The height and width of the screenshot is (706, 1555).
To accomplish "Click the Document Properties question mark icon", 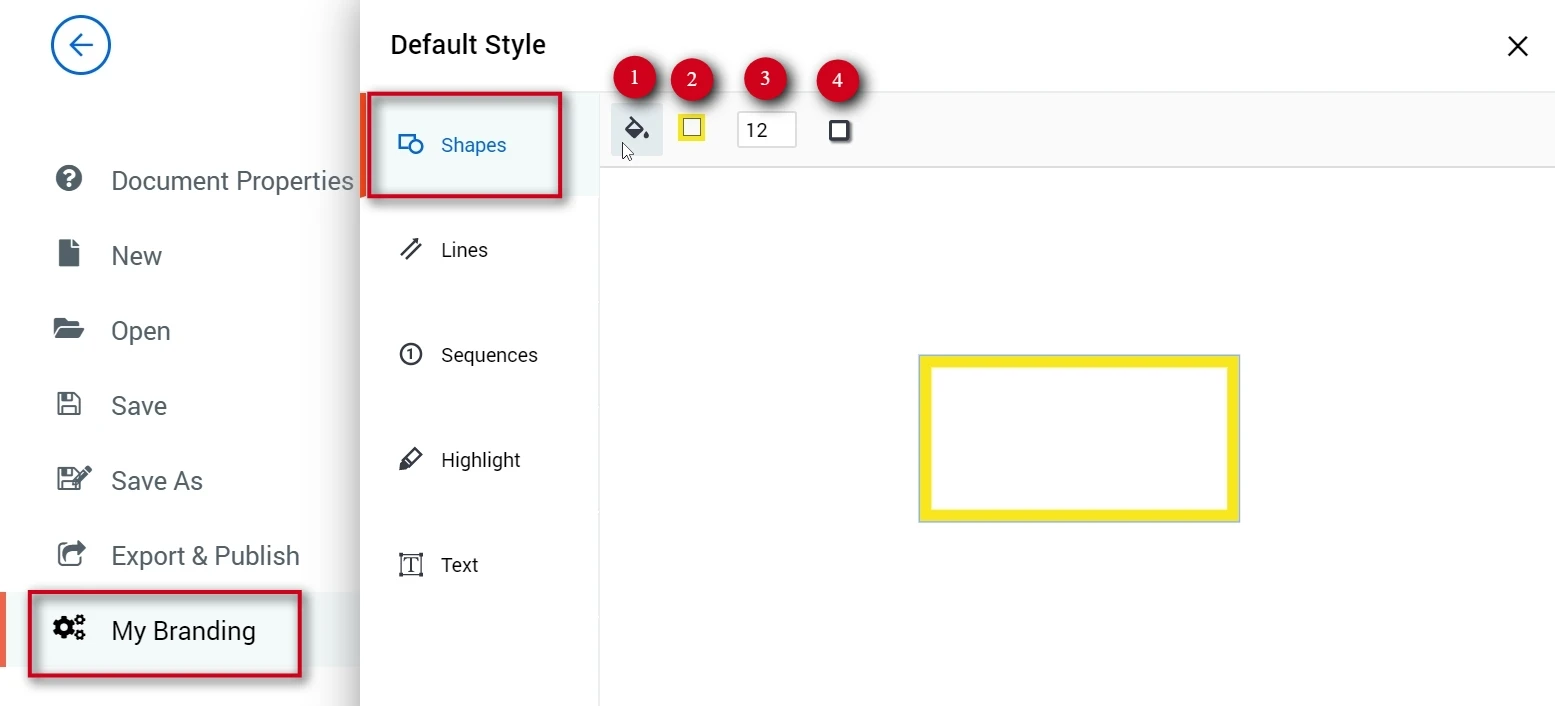I will 69,179.
